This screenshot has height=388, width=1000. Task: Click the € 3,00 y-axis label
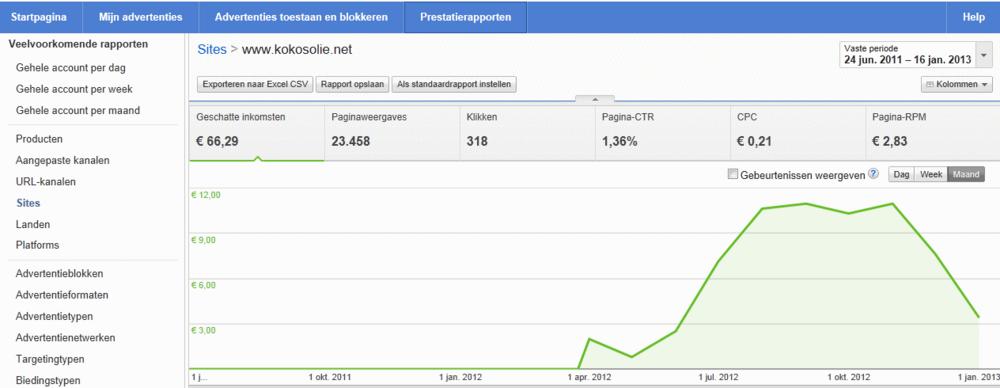(x=203, y=330)
